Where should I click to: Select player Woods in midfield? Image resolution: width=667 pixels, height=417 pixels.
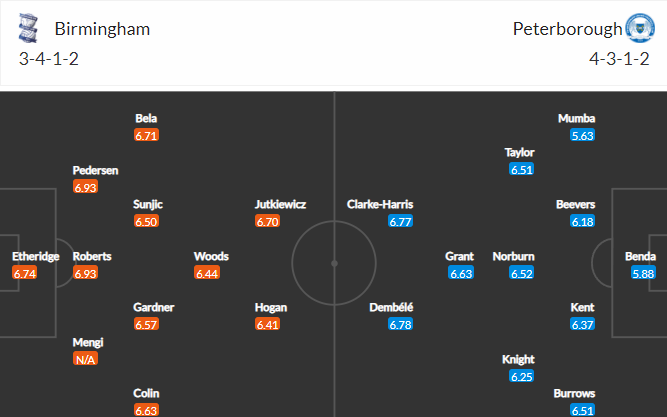pos(207,256)
